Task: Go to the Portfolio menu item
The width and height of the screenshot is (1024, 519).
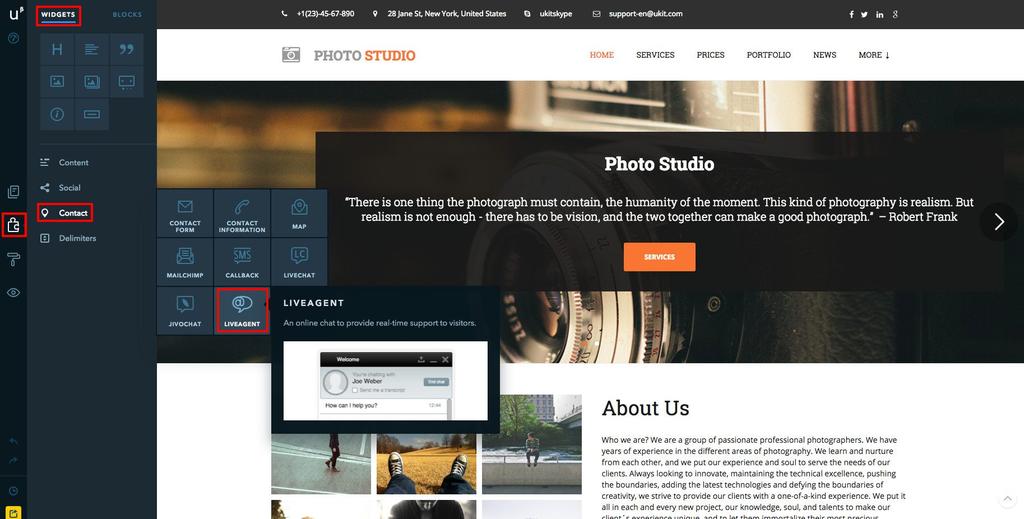Action: (x=769, y=55)
